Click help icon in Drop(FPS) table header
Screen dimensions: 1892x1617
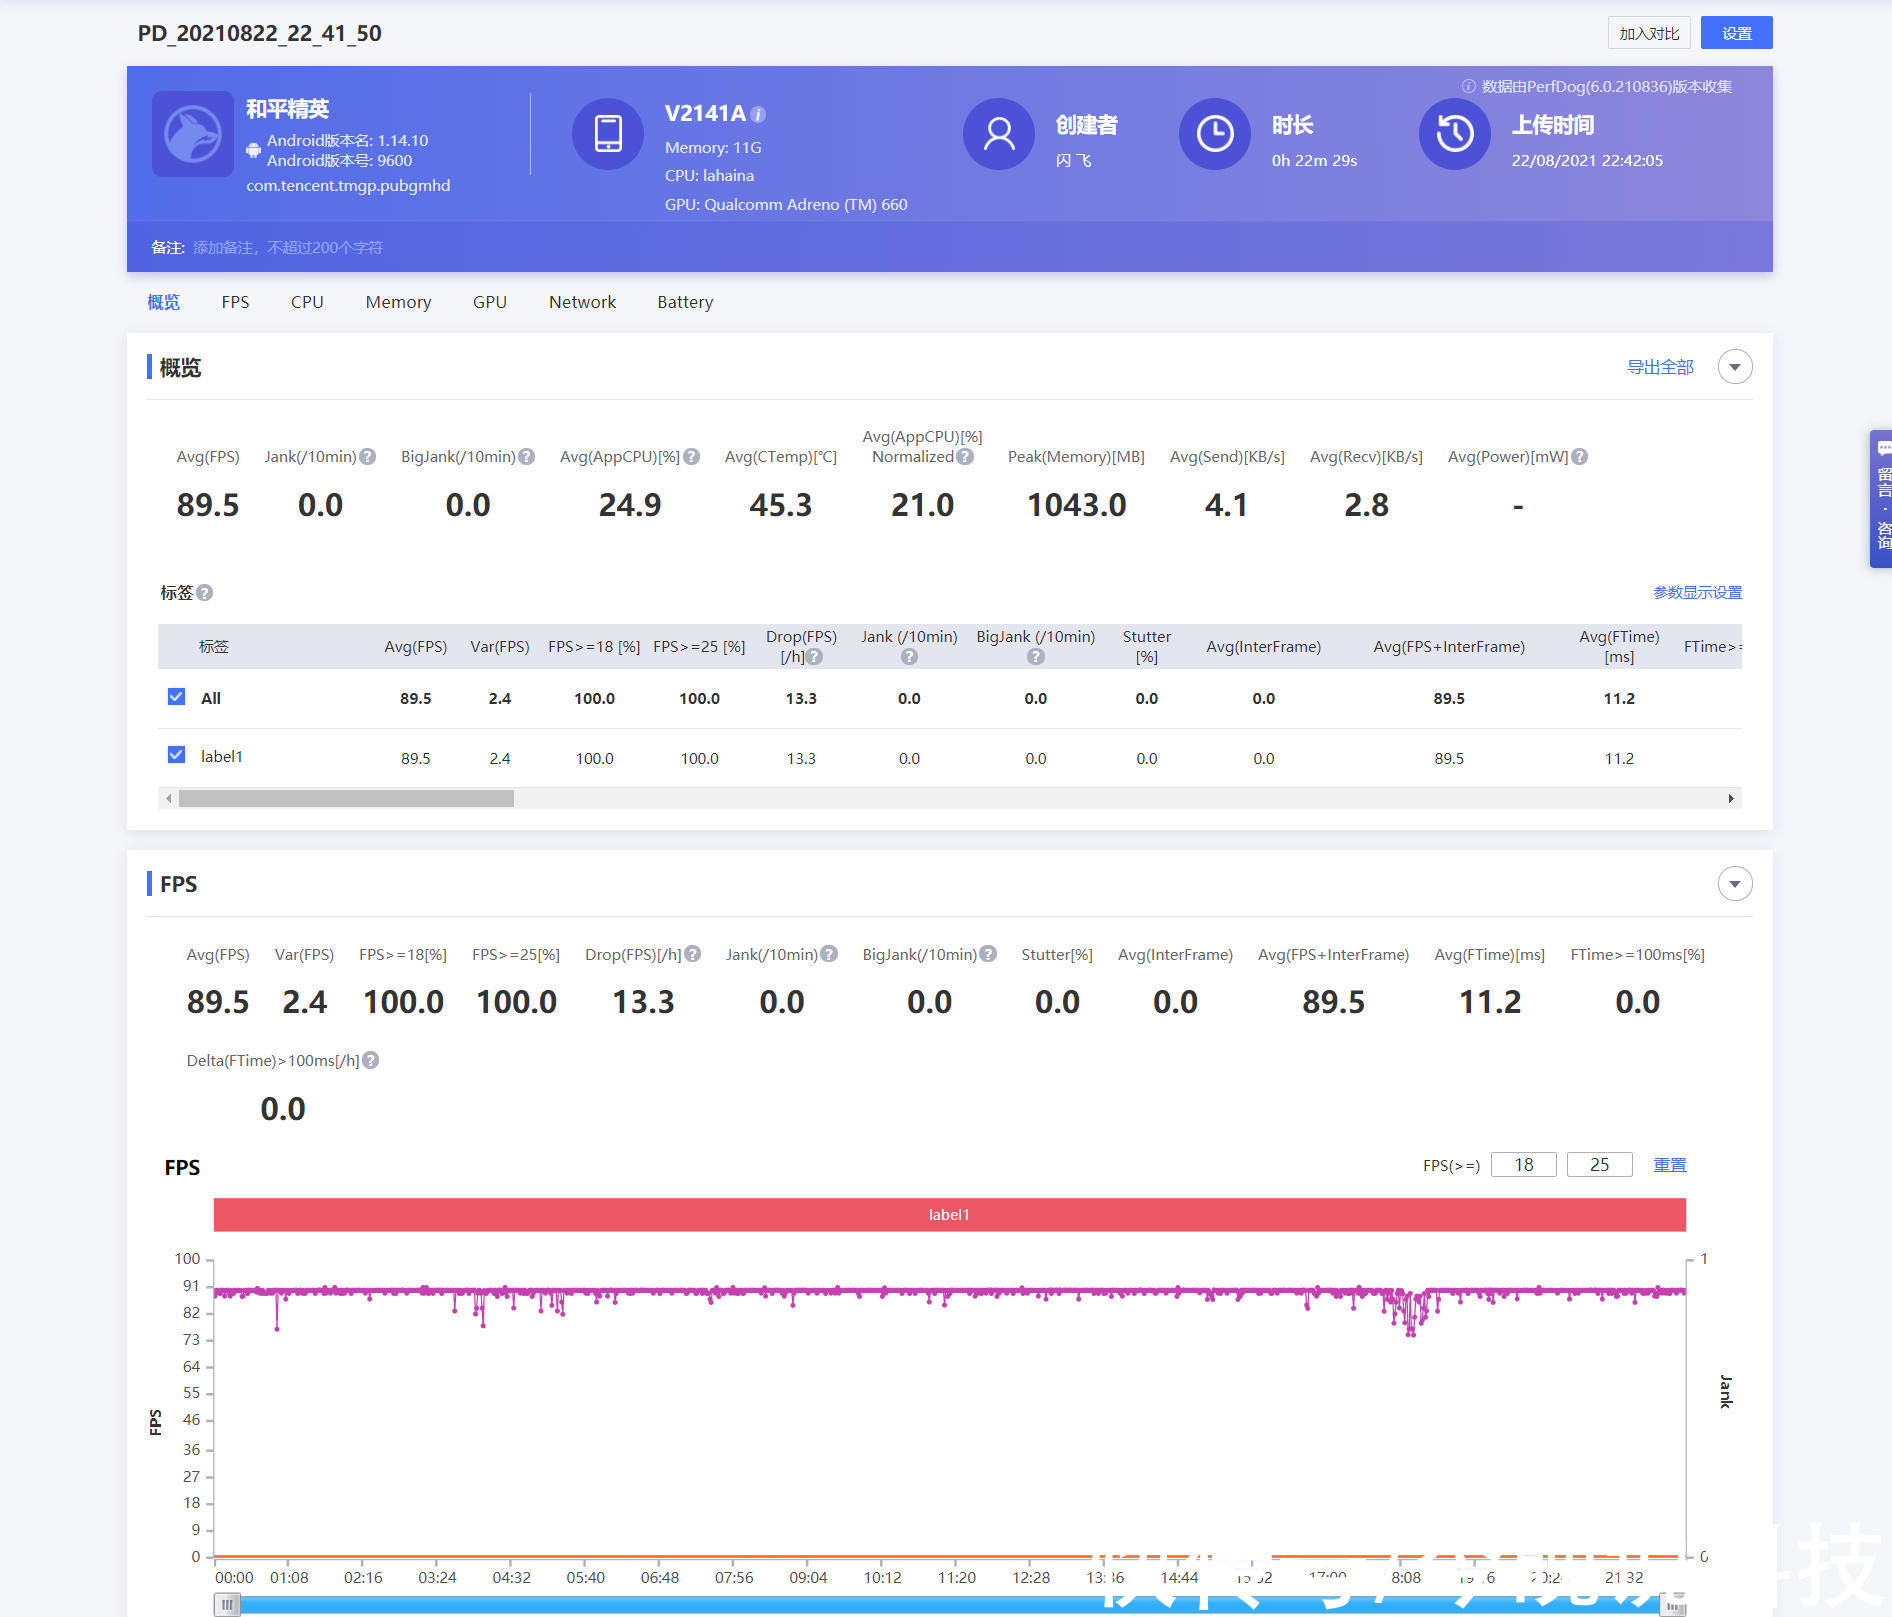(x=815, y=657)
